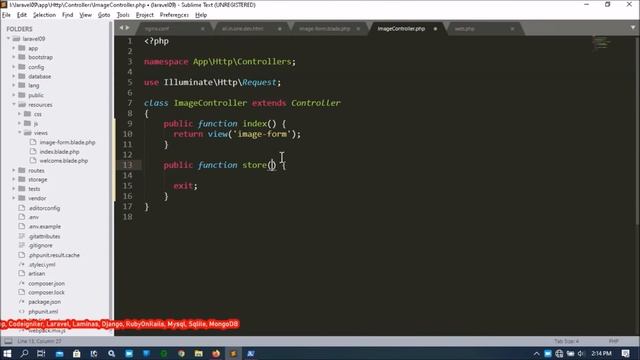Open .env.example file
The height and width of the screenshot is (360, 640).
[44, 227]
